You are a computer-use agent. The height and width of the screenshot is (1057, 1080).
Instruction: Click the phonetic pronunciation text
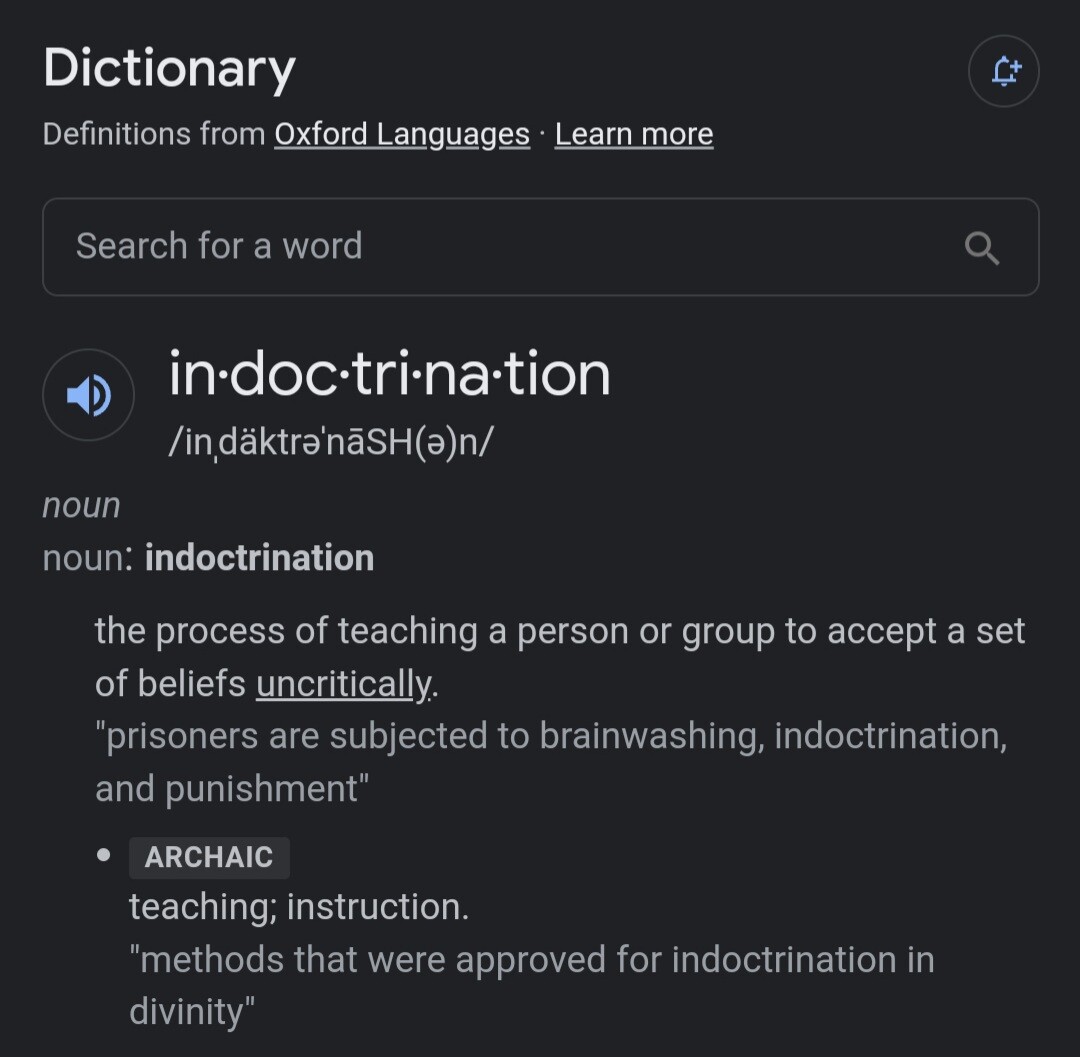tap(331, 441)
